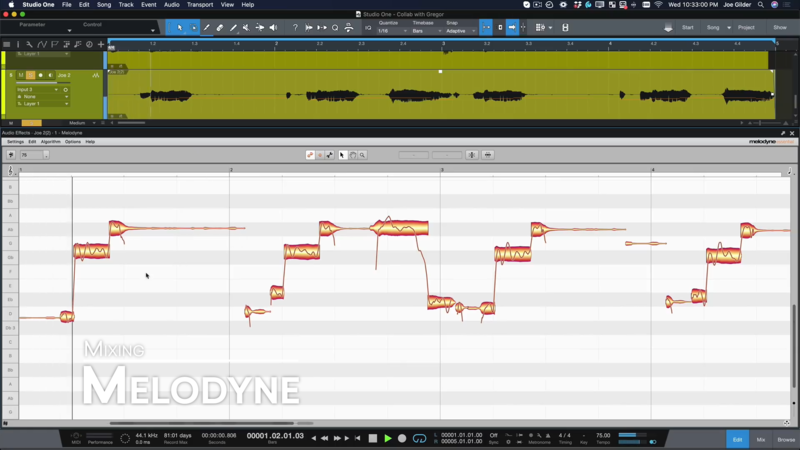Click the Melodyne compare switch icon
Screen dimensions: 800x450
tap(11, 155)
